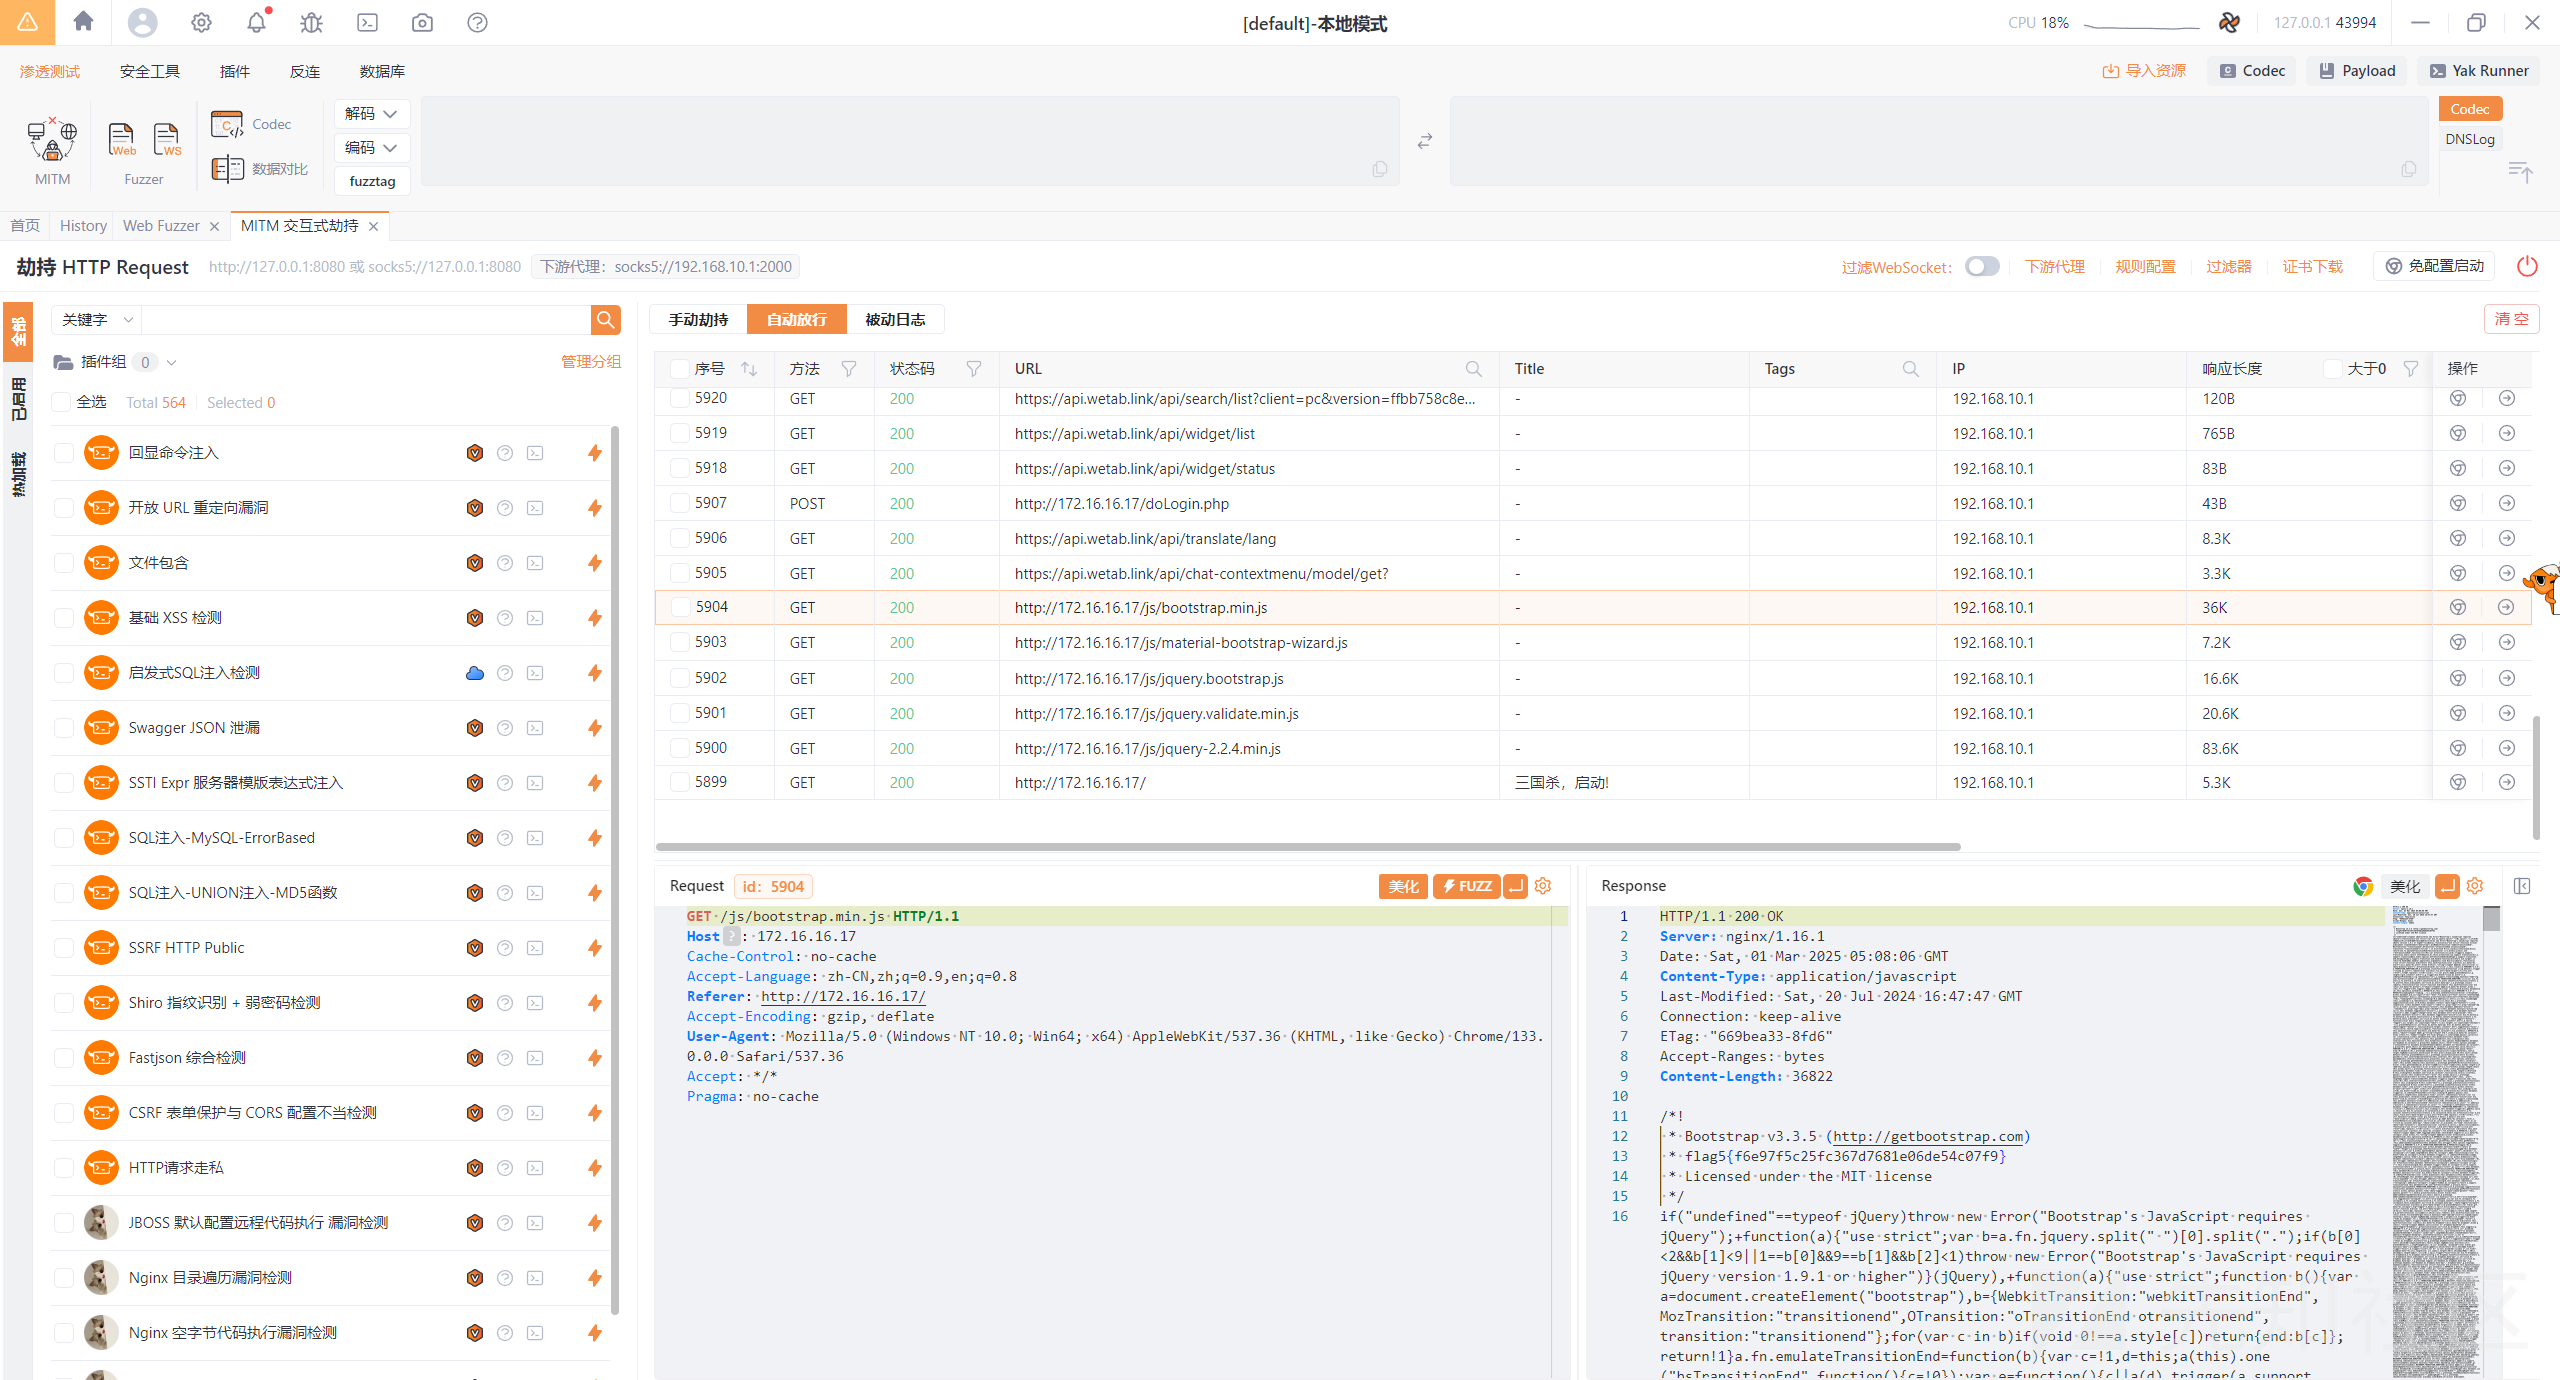Open the 插件 menu
This screenshot has height=1380, width=2560.
tap(235, 71)
